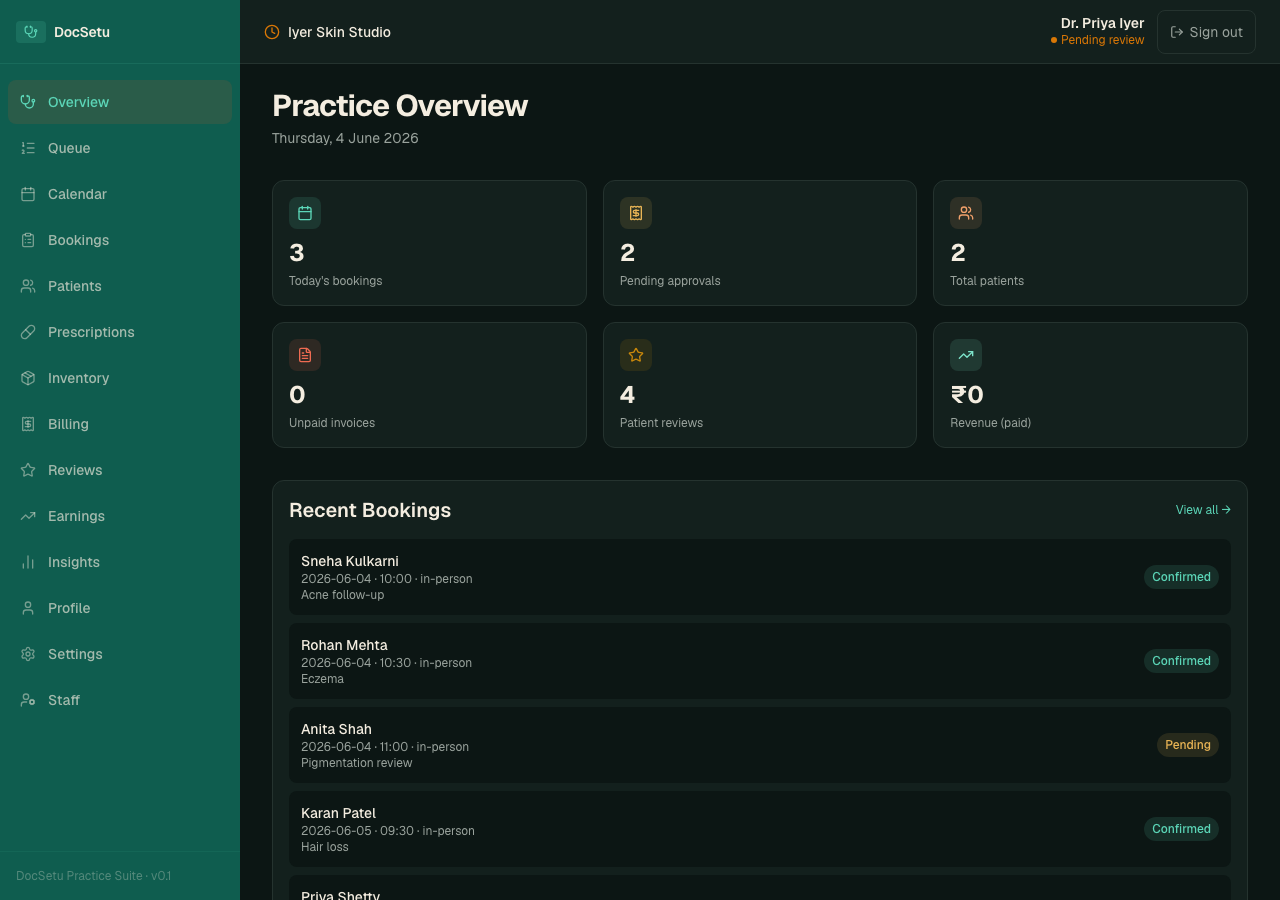Click the Billing receipt icon in sidebar
The image size is (1280, 900).
28,424
